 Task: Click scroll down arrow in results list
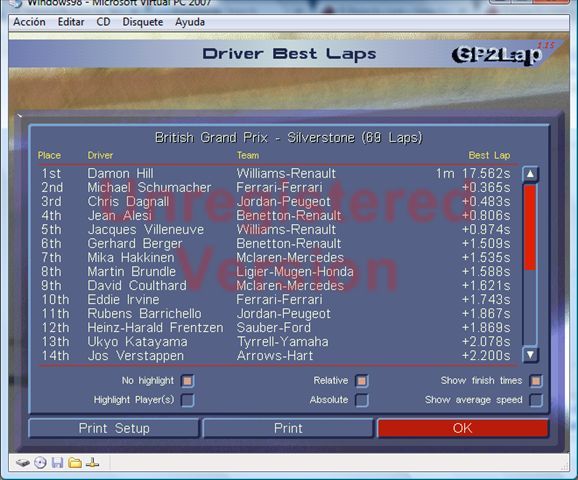pos(530,355)
